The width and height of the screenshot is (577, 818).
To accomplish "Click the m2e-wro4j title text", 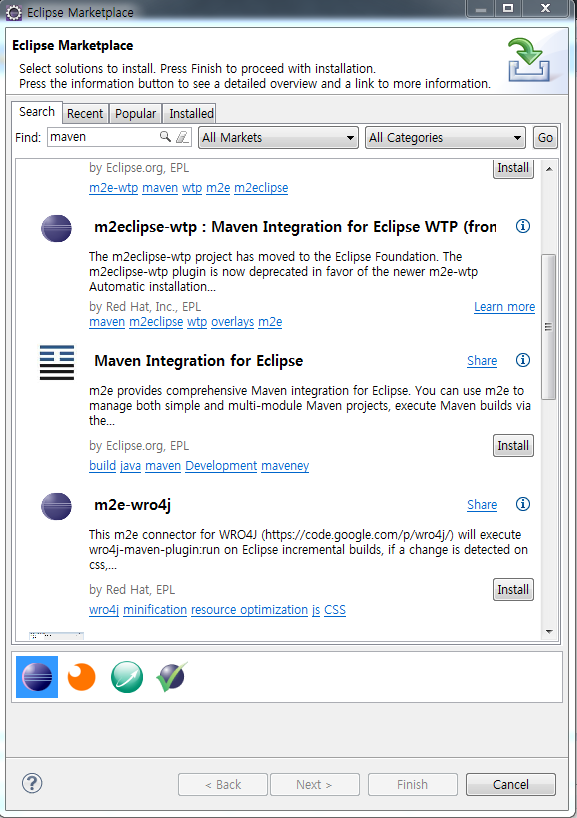I will [133, 504].
